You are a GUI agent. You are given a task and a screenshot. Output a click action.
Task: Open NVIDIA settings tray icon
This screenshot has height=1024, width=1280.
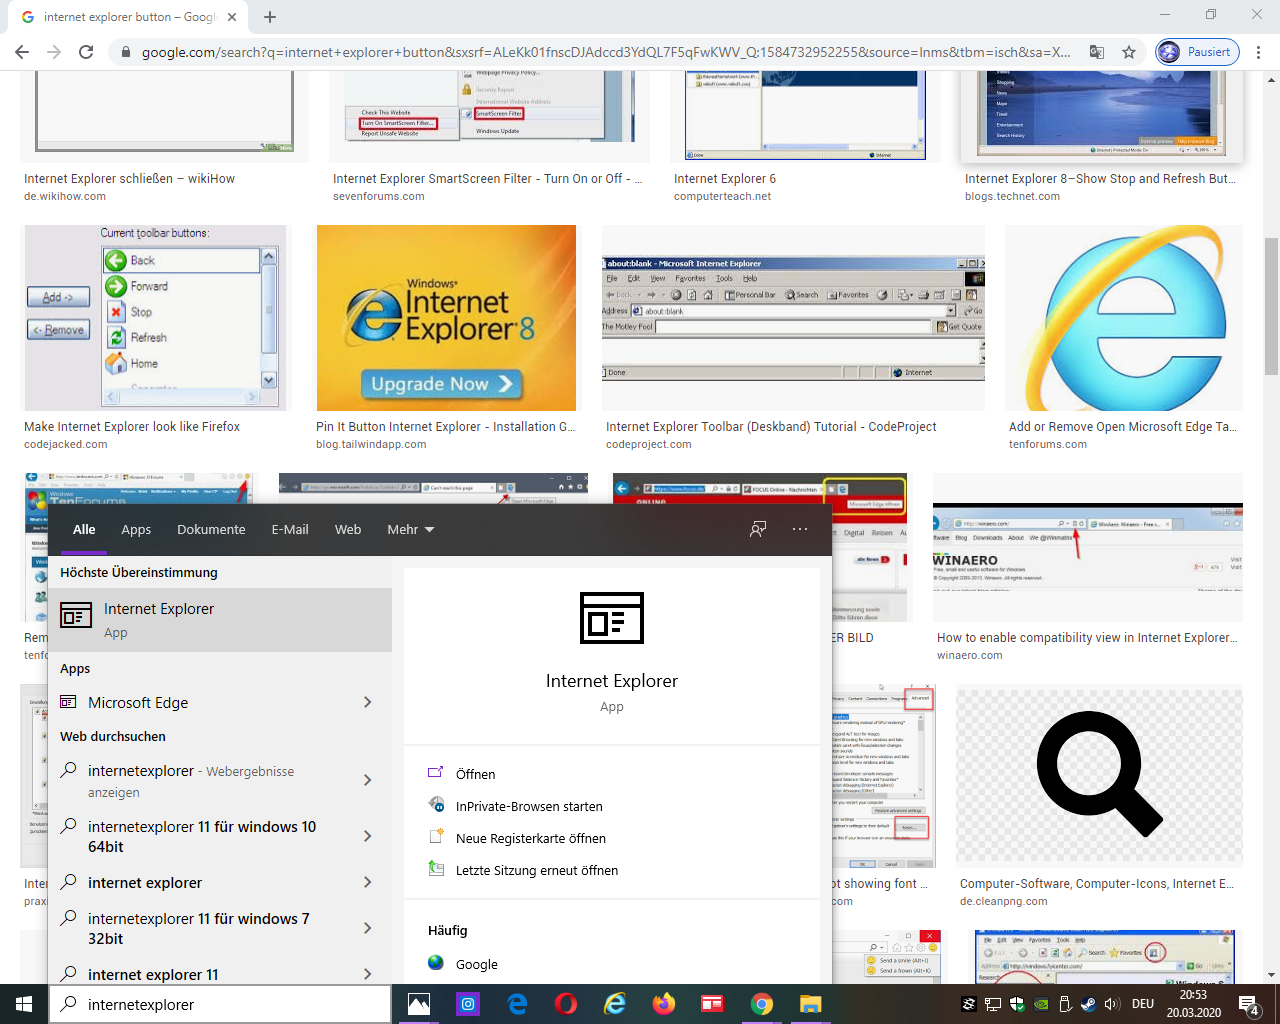[x=1041, y=1004]
